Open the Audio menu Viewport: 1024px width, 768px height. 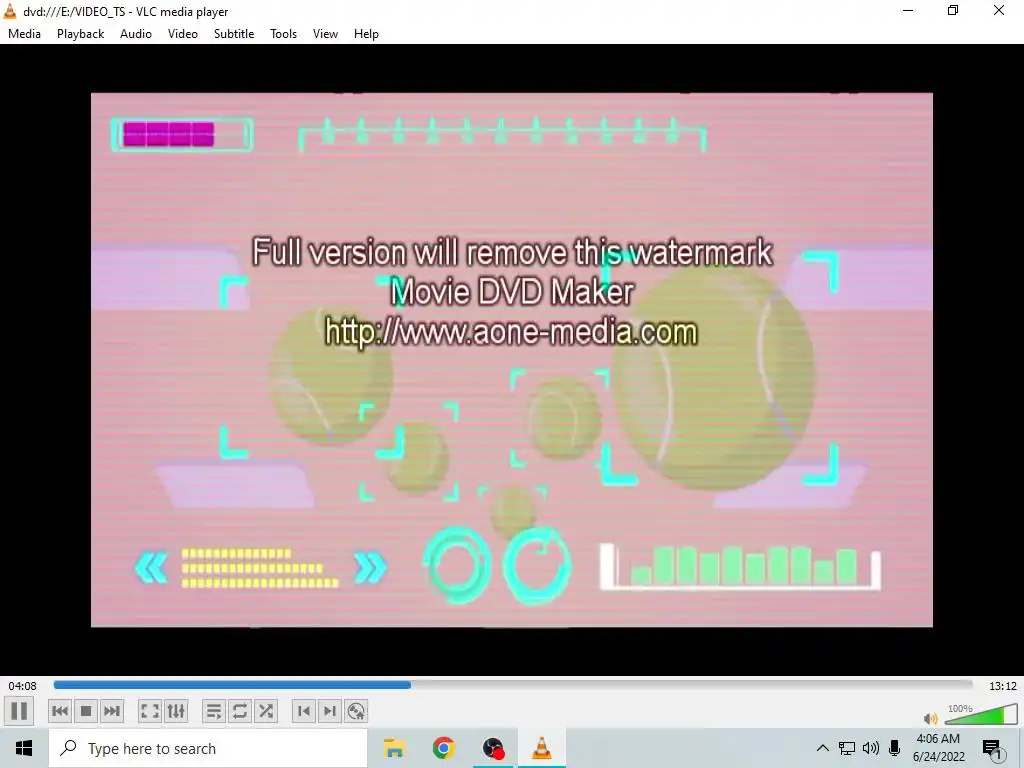(x=136, y=34)
